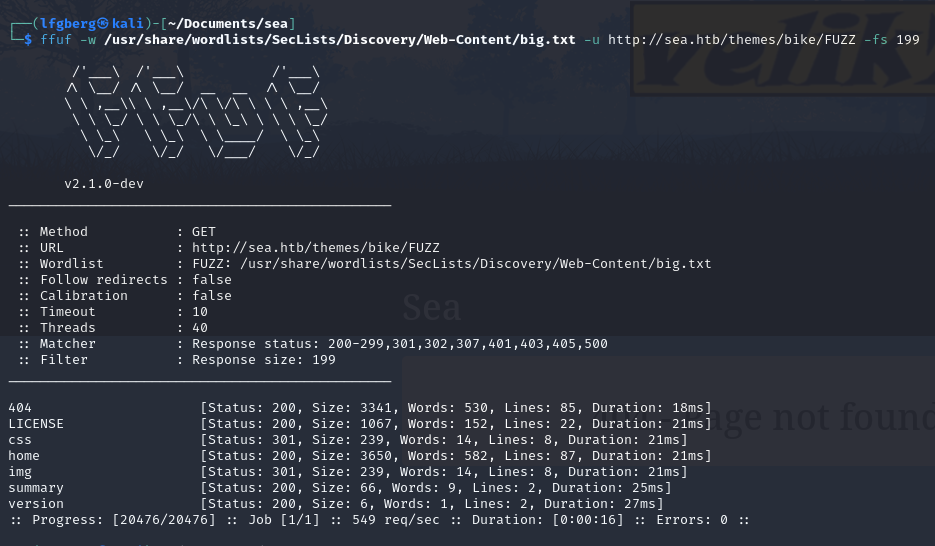Click the 'Duration: 27ms' value
Image resolution: width=935 pixels, height=546 pixels.
tap(599, 504)
